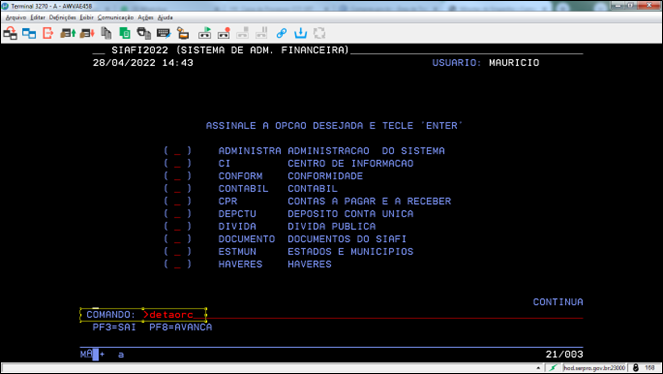663x374 pixels.
Task: Open the Ações menu
Action: [x=145, y=17]
